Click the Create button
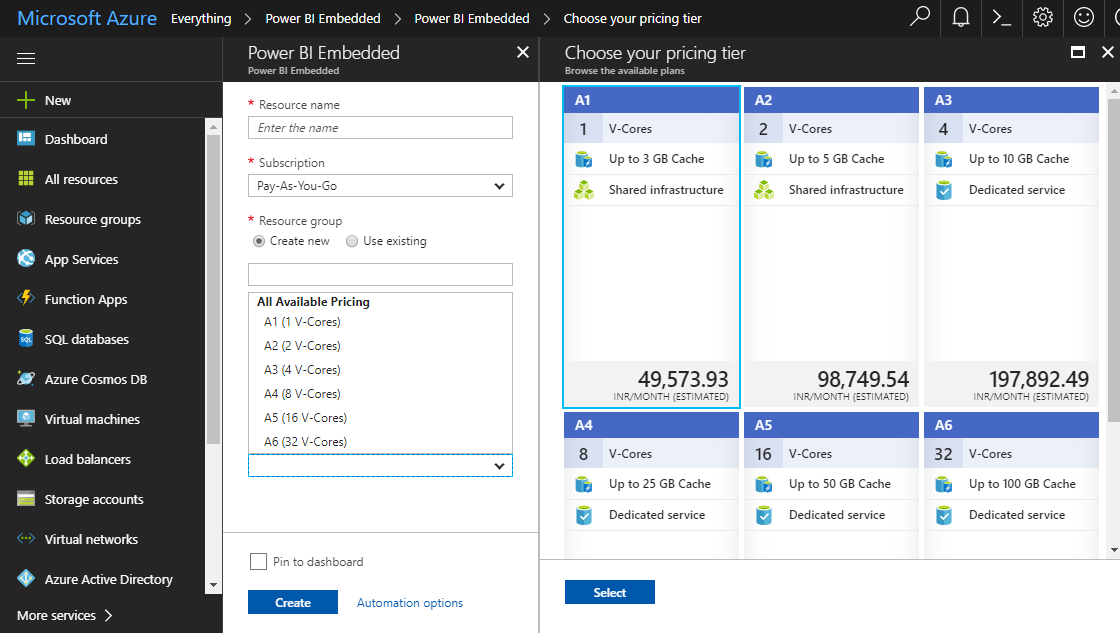The image size is (1120, 633). pyautogui.click(x=293, y=603)
